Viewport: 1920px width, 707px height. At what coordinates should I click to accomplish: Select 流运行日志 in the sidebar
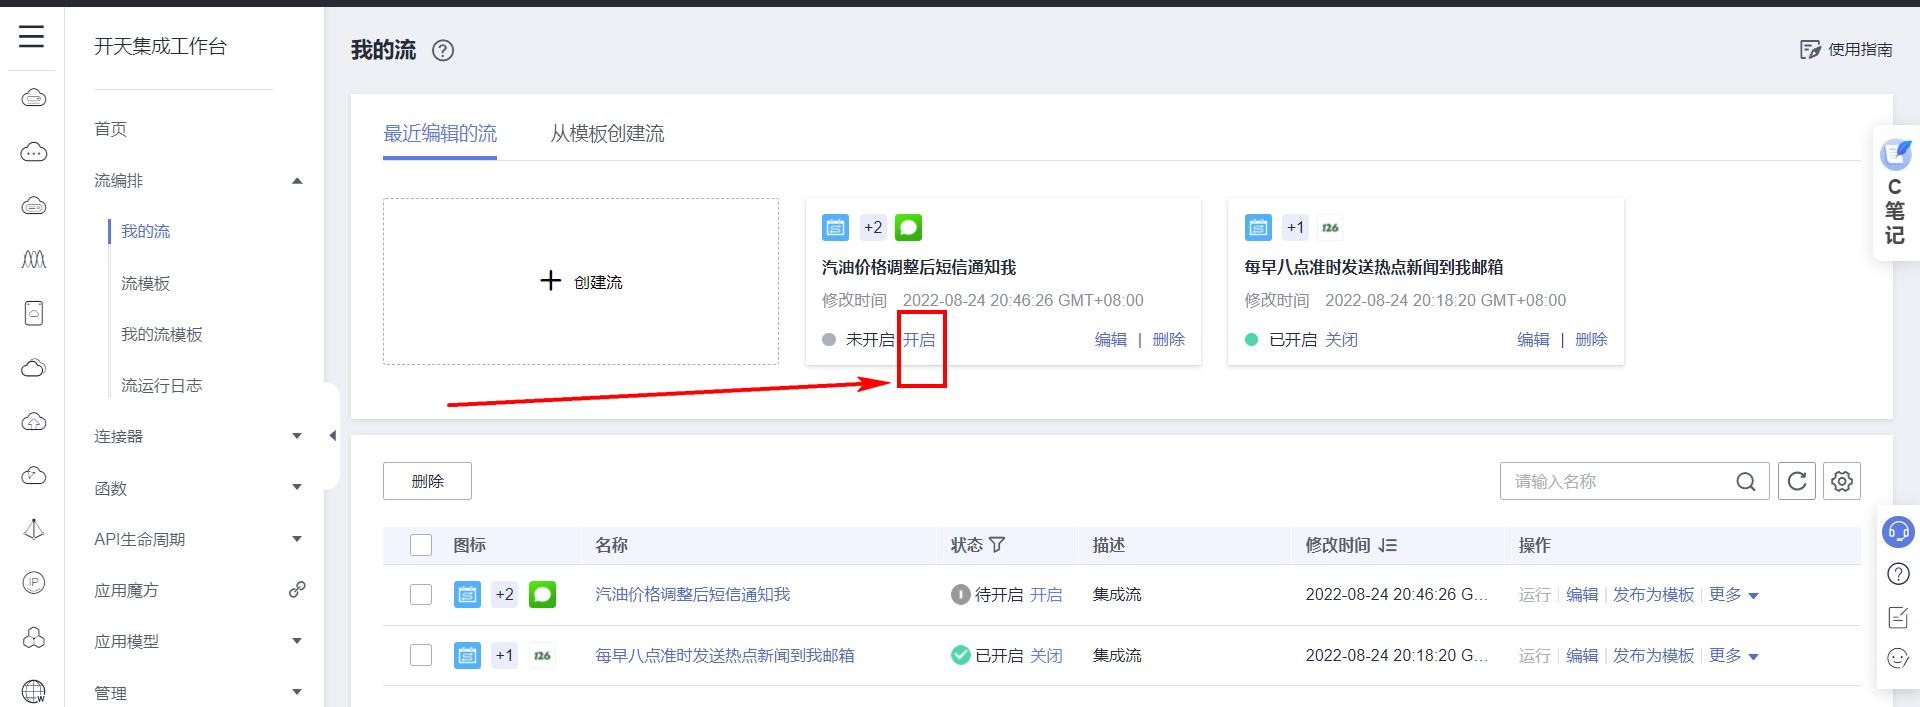(162, 385)
